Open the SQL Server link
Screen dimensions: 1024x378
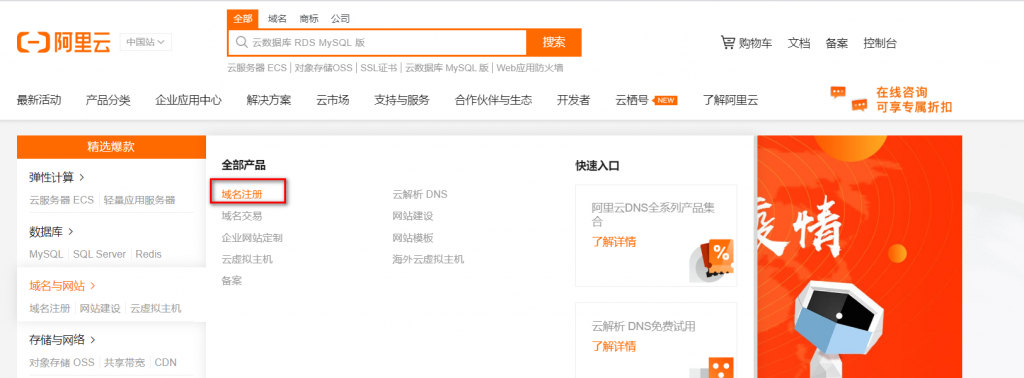99,254
